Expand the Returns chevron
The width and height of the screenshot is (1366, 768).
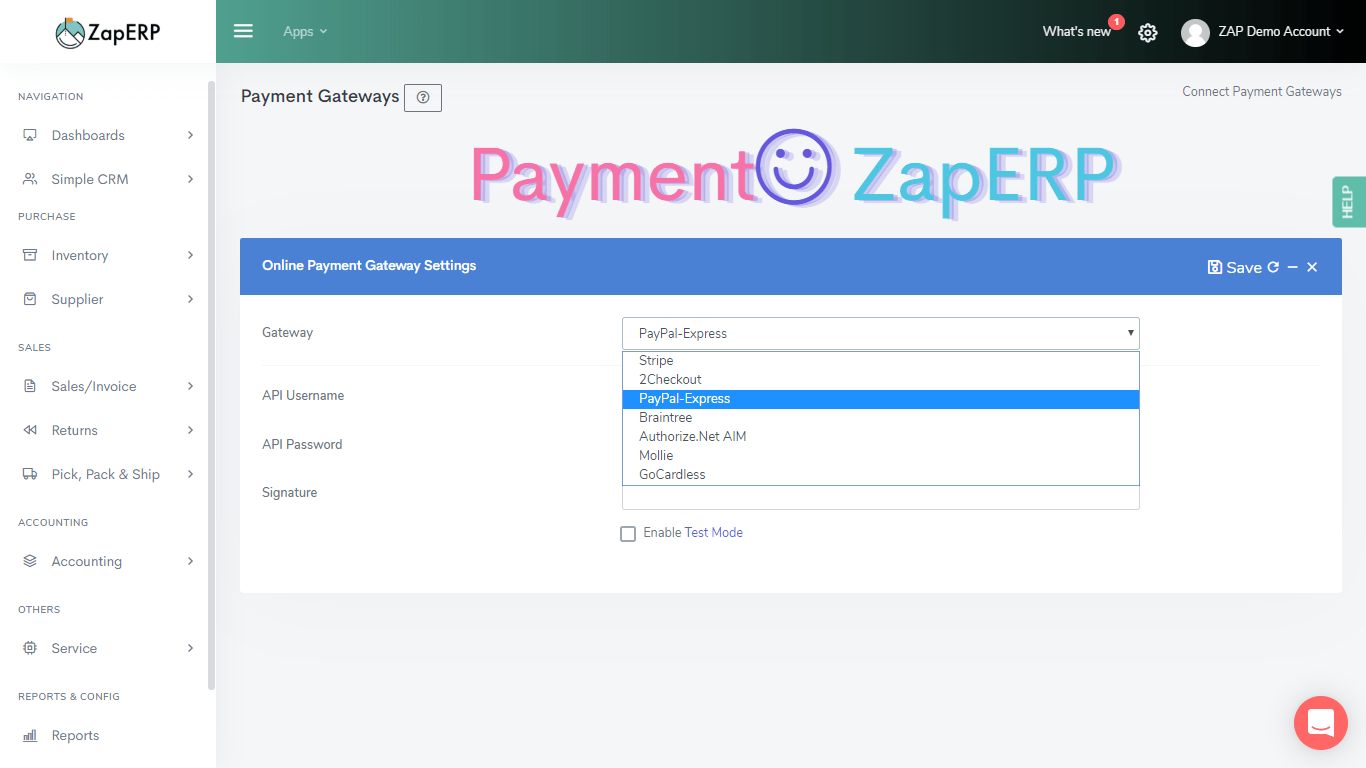(x=190, y=430)
